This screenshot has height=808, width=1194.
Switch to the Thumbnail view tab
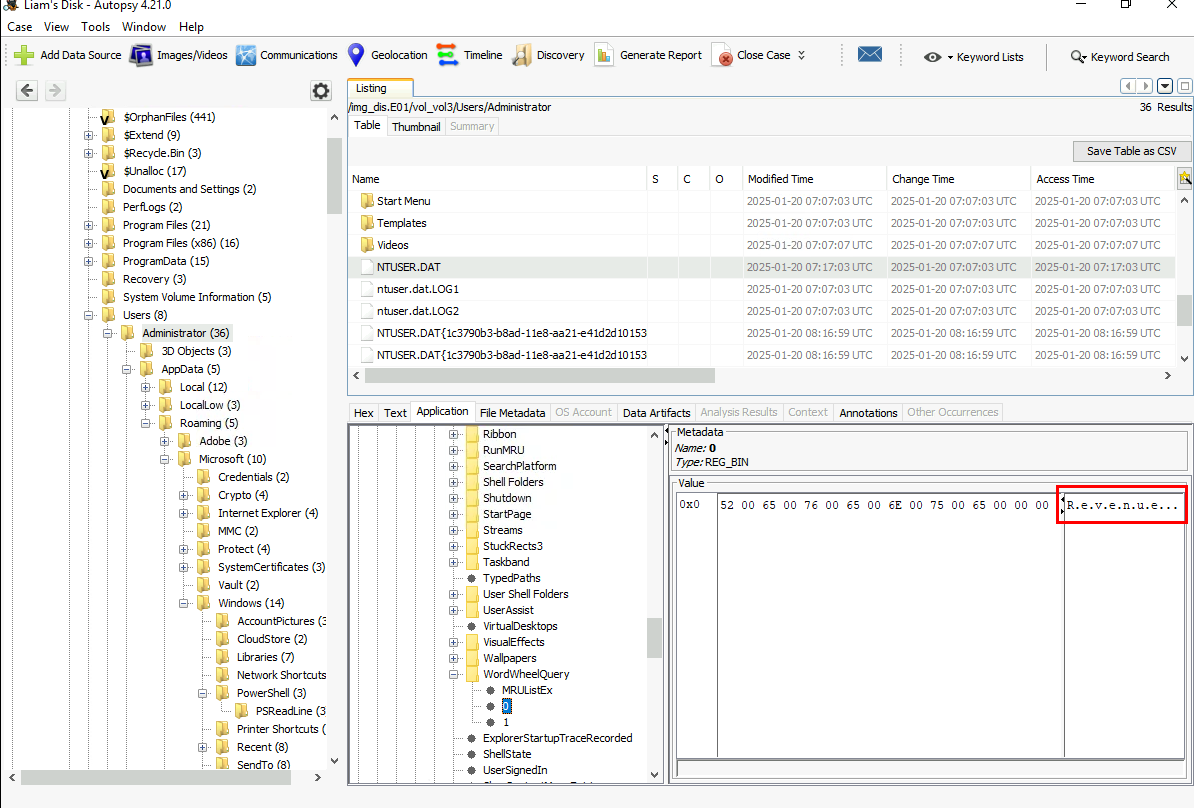(416, 127)
